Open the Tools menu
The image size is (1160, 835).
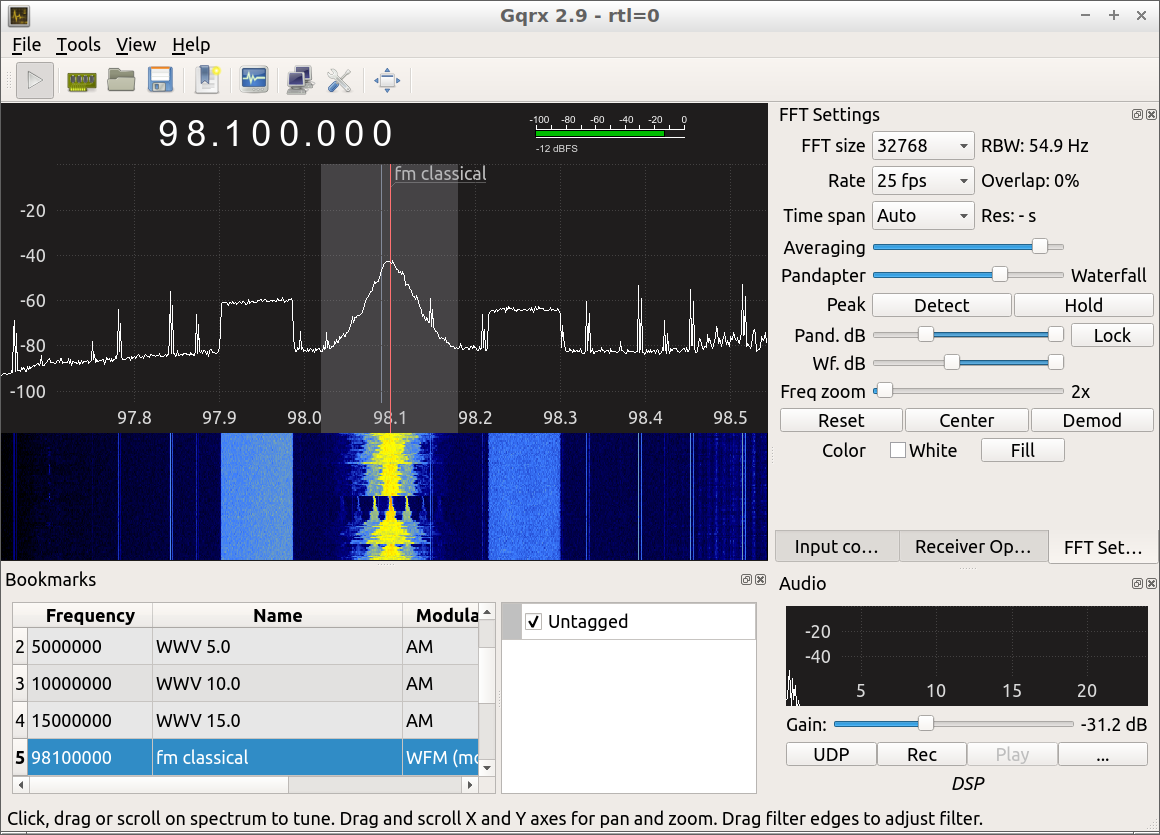tap(78, 45)
